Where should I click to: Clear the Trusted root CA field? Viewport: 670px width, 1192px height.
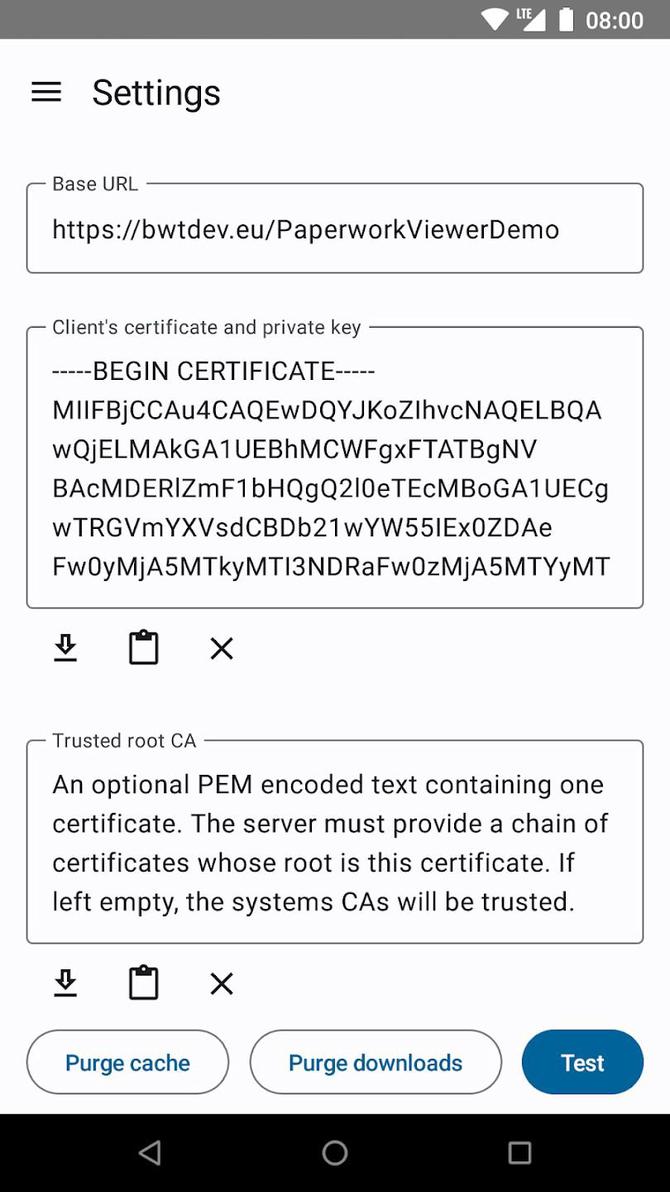click(x=221, y=982)
